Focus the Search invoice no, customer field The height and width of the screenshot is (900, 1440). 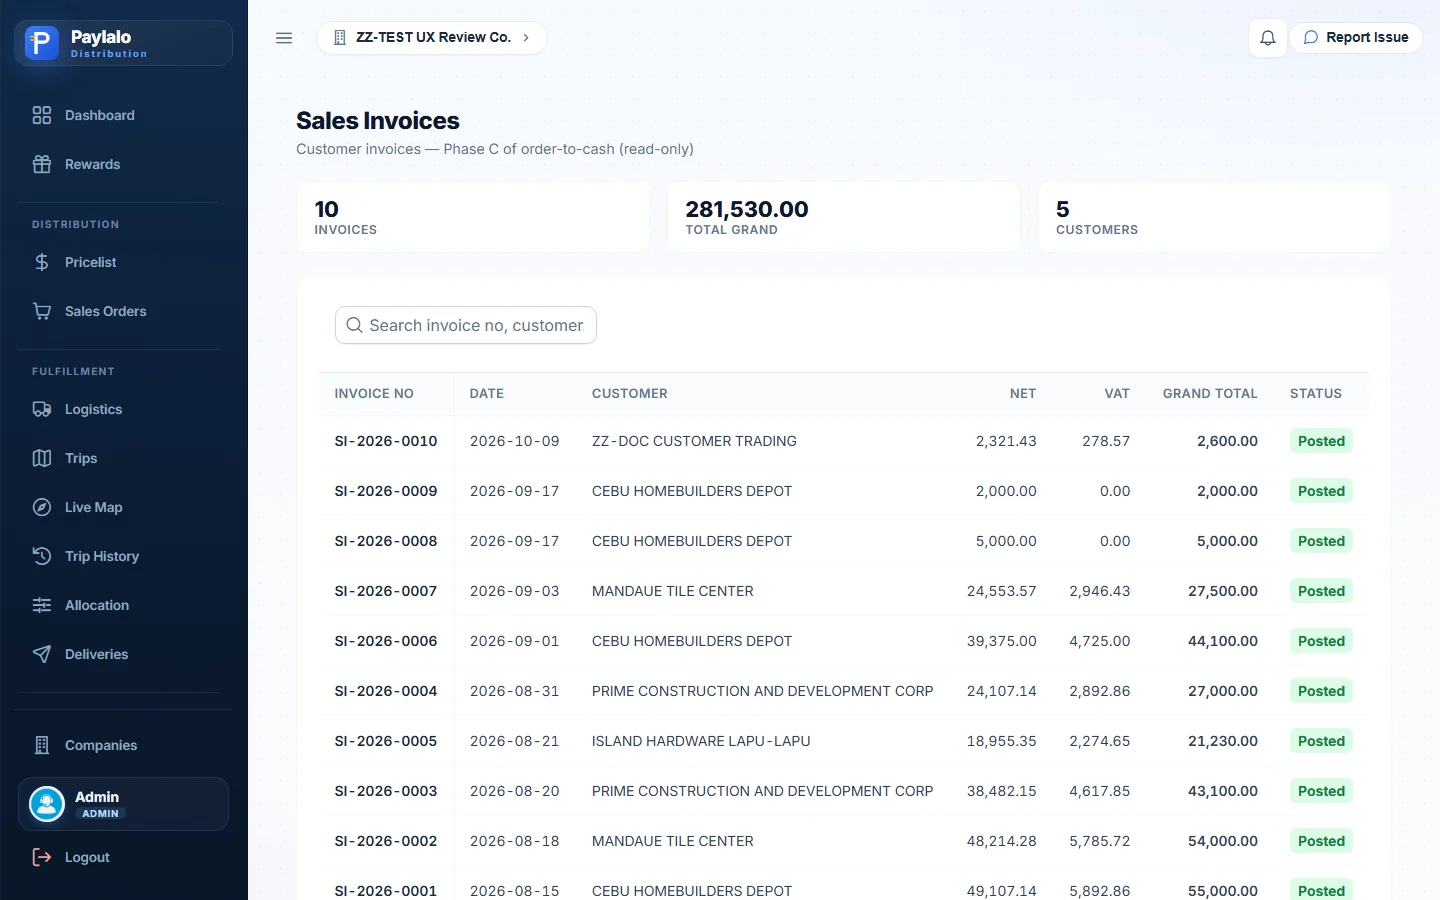[466, 325]
